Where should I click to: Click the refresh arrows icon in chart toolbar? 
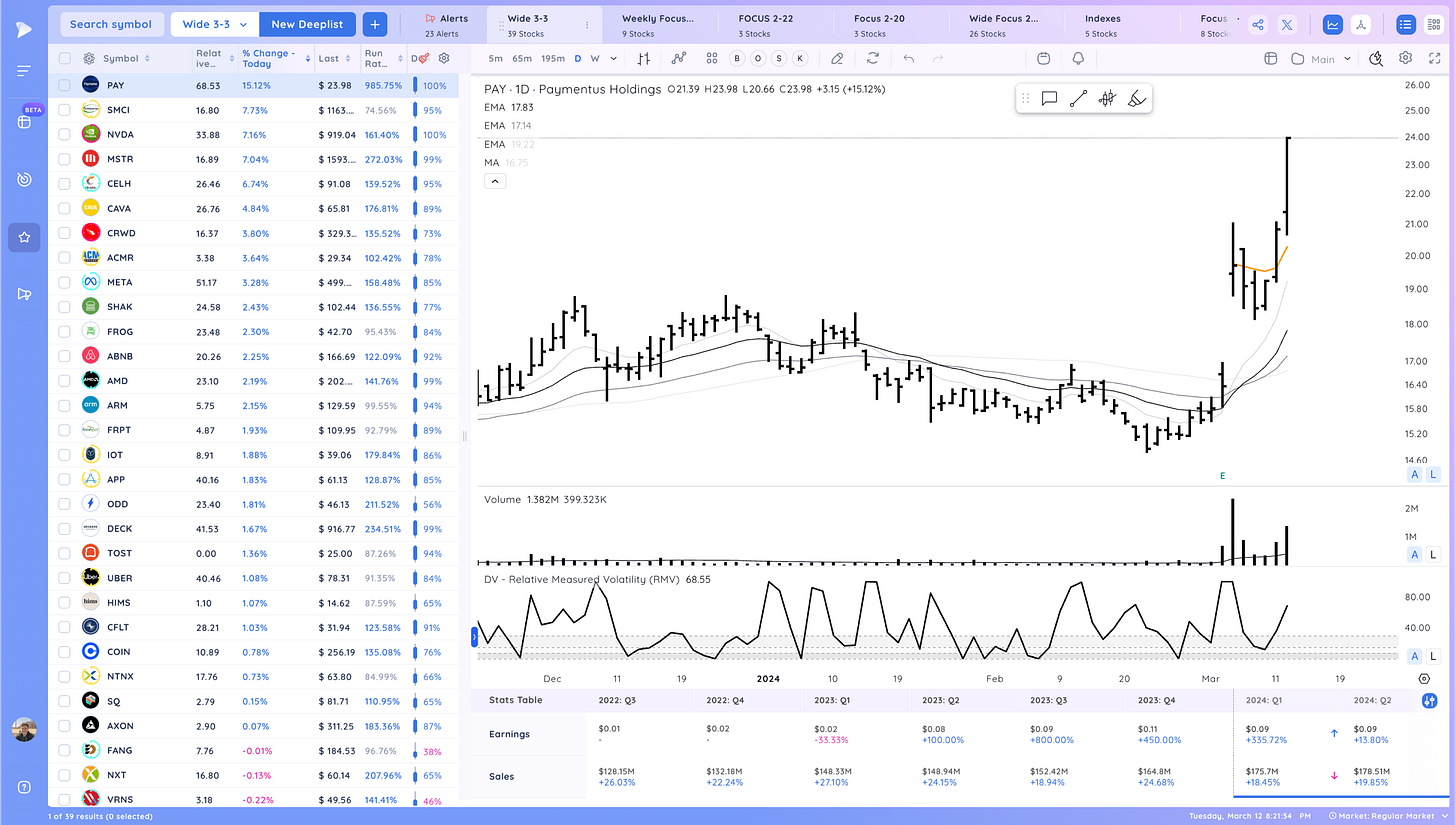coord(873,59)
